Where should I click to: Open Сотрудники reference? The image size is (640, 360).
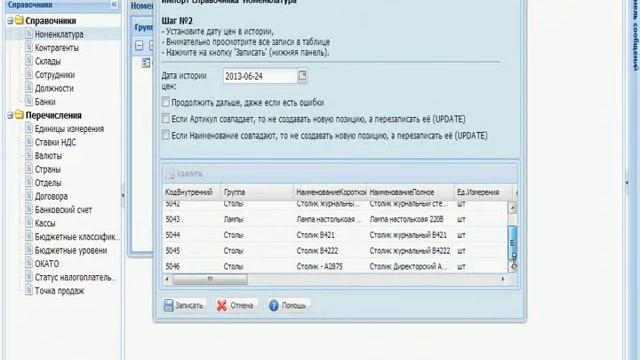(55, 75)
